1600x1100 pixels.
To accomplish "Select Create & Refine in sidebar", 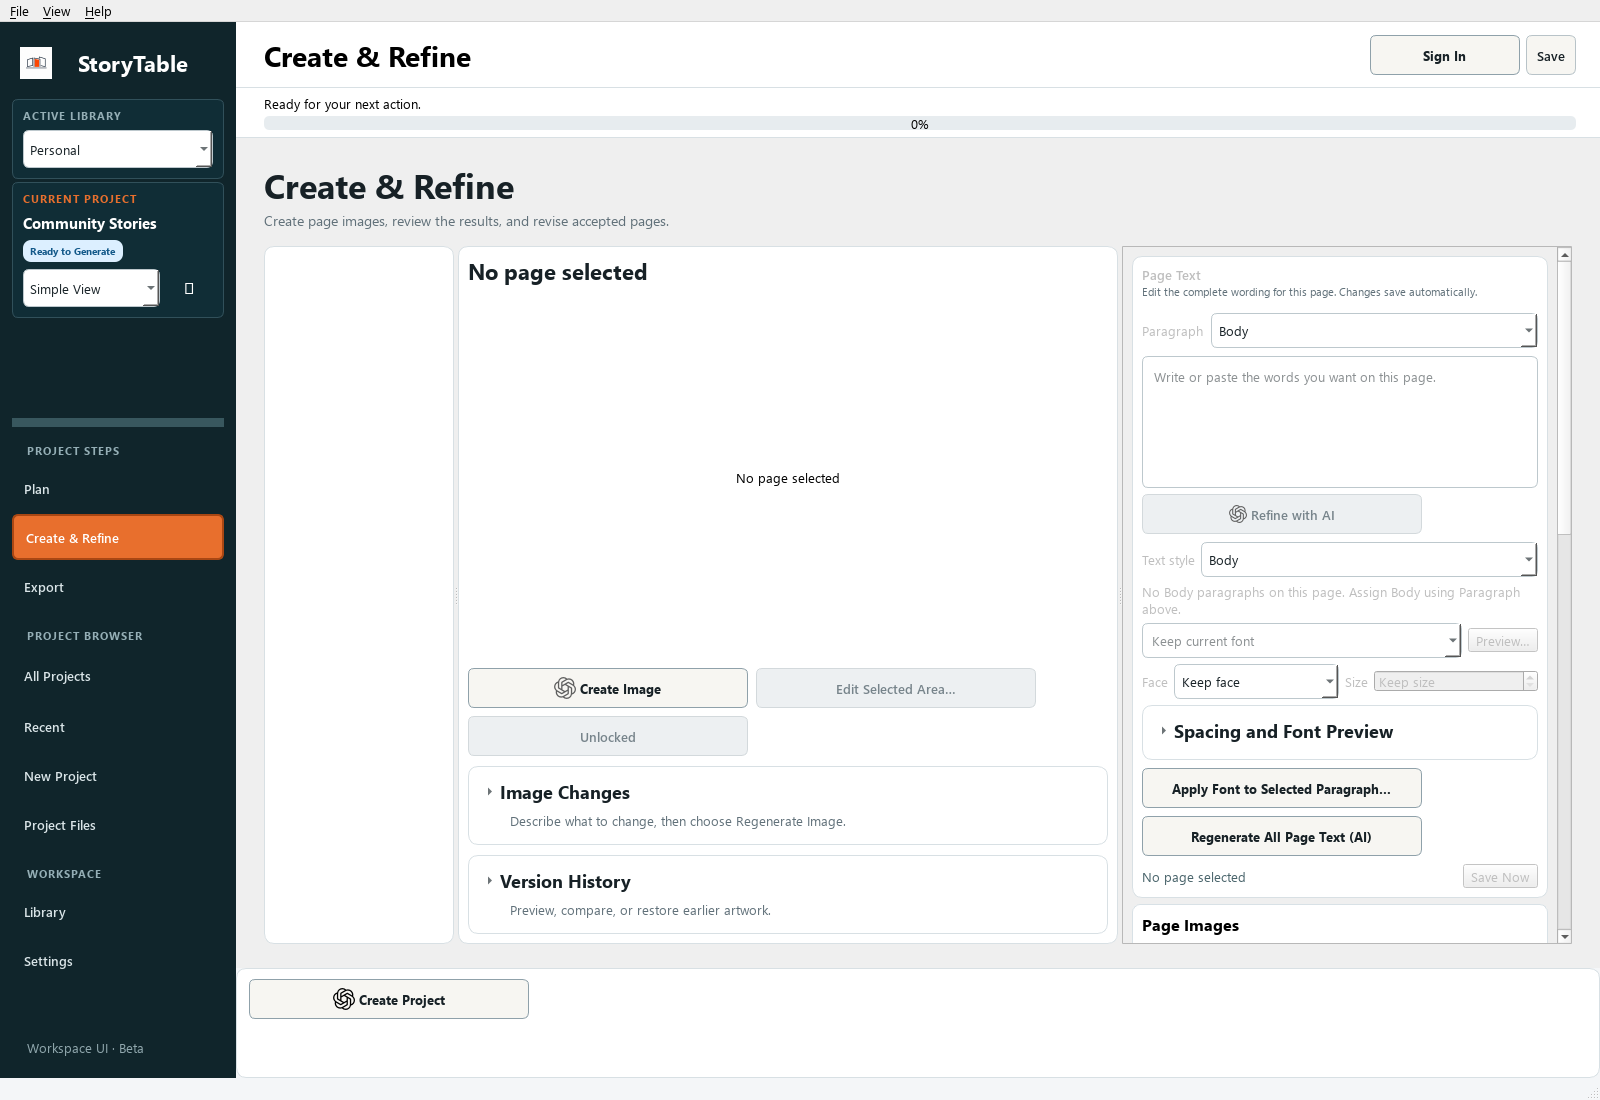I will pyautogui.click(x=117, y=538).
